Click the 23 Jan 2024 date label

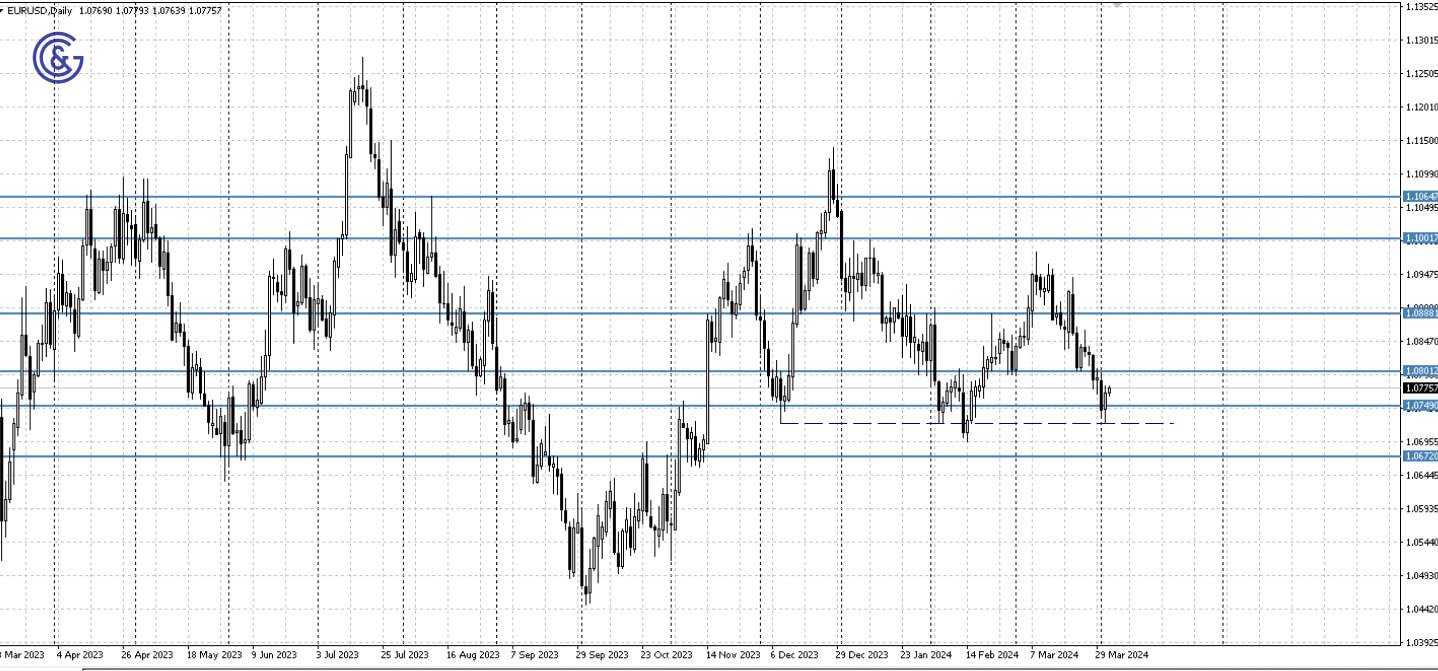(927, 656)
